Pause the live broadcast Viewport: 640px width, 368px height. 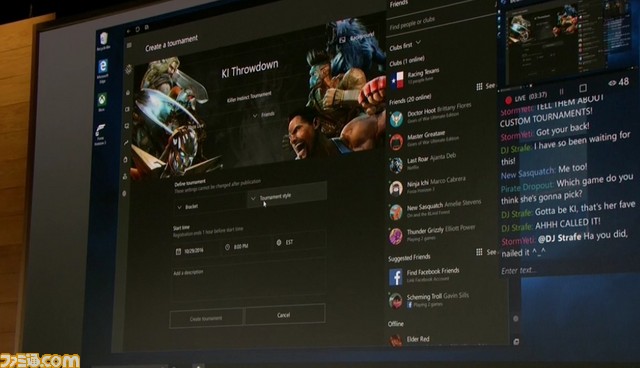pyautogui.click(x=562, y=91)
